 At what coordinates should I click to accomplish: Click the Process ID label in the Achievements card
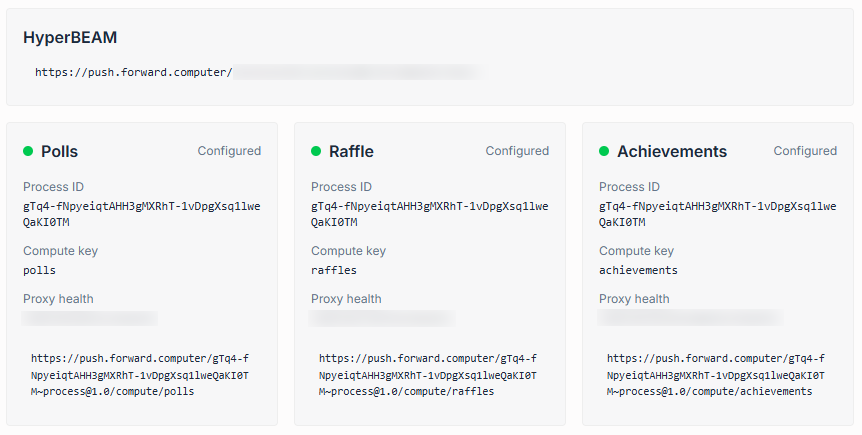[629, 187]
